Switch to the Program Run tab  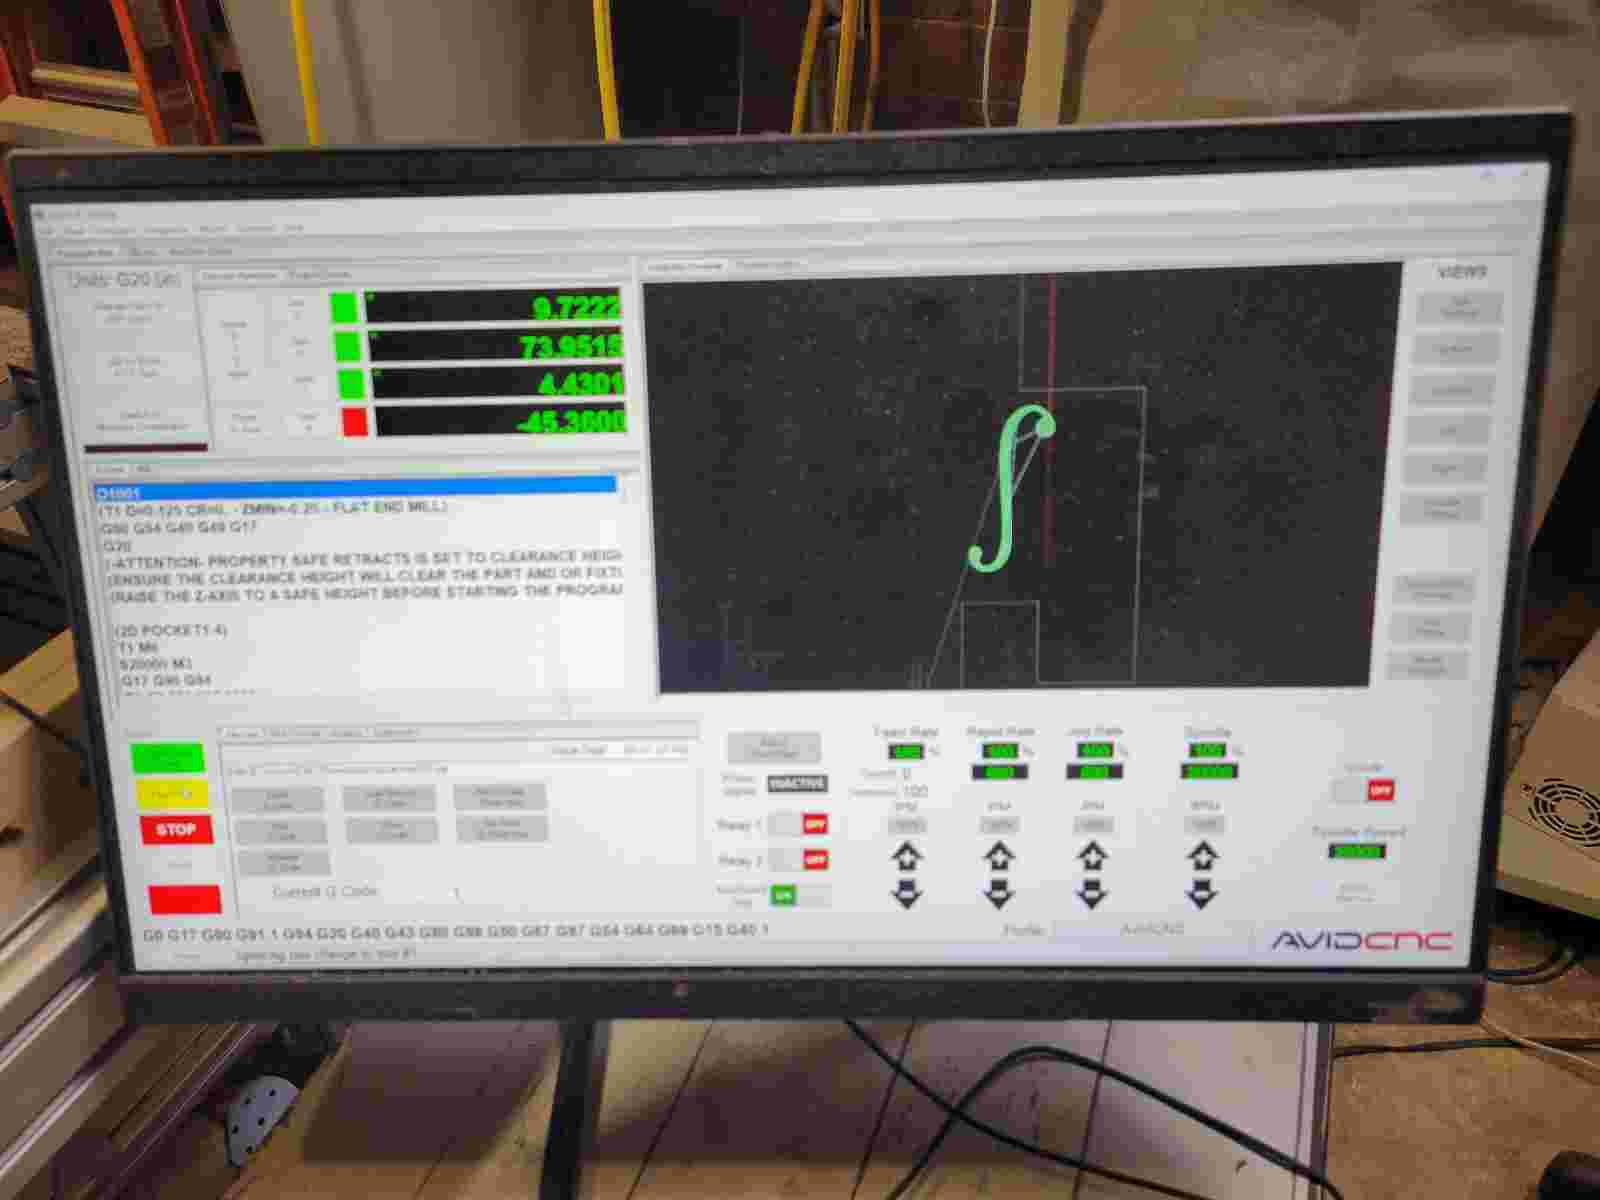click(x=84, y=253)
